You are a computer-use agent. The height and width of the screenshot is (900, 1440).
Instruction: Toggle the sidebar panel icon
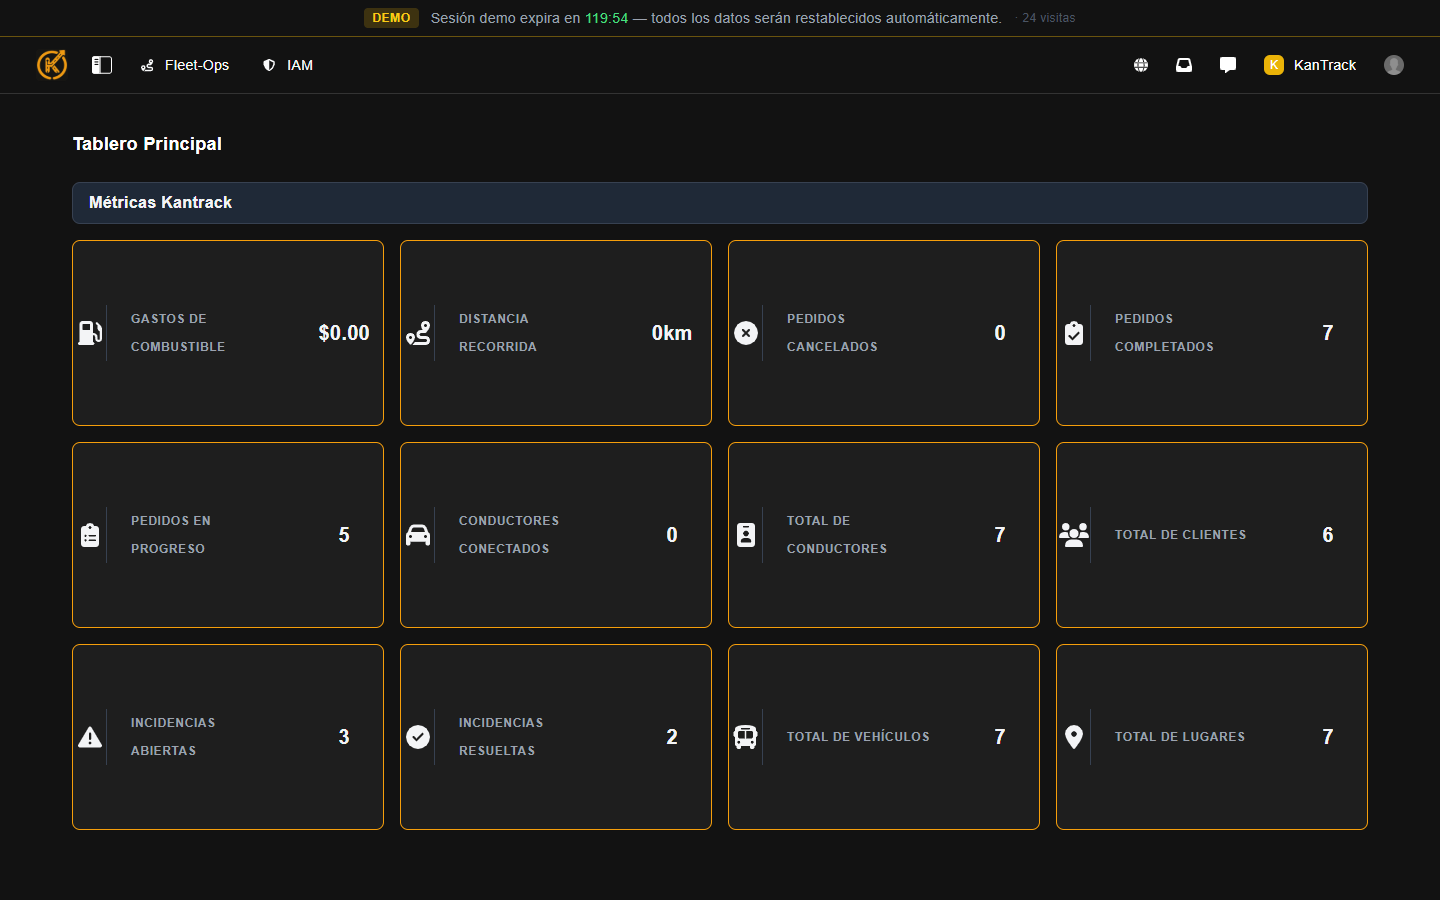click(x=102, y=65)
